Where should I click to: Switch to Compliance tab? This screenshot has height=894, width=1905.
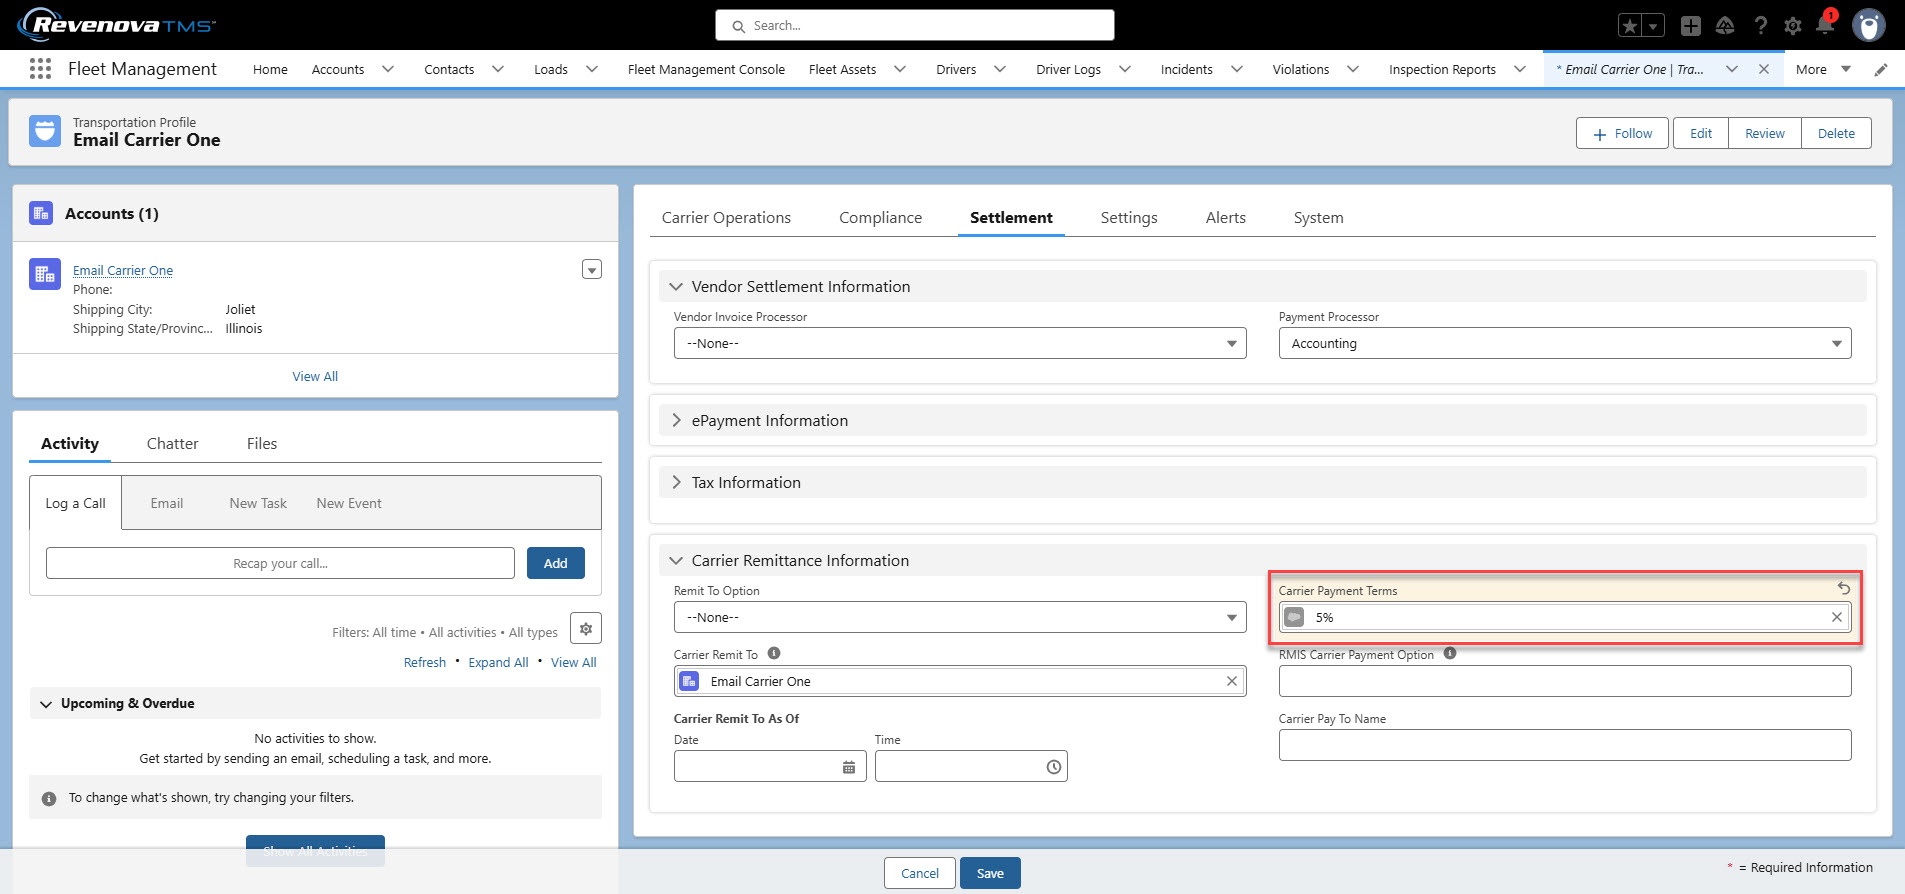(880, 218)
